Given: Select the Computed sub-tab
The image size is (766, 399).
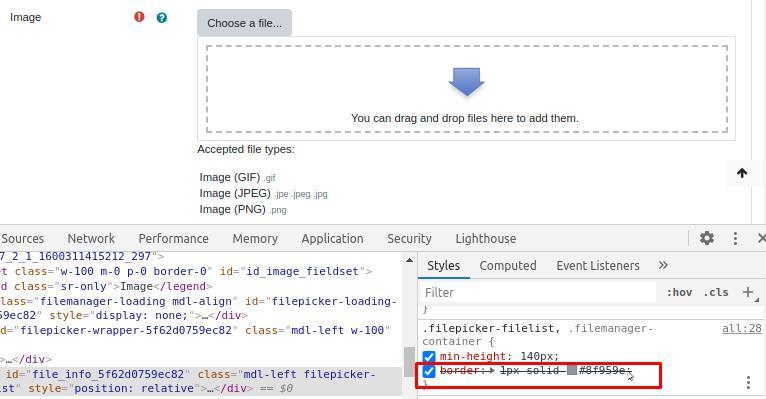Looking at the screenshot, I should (508, 266).
